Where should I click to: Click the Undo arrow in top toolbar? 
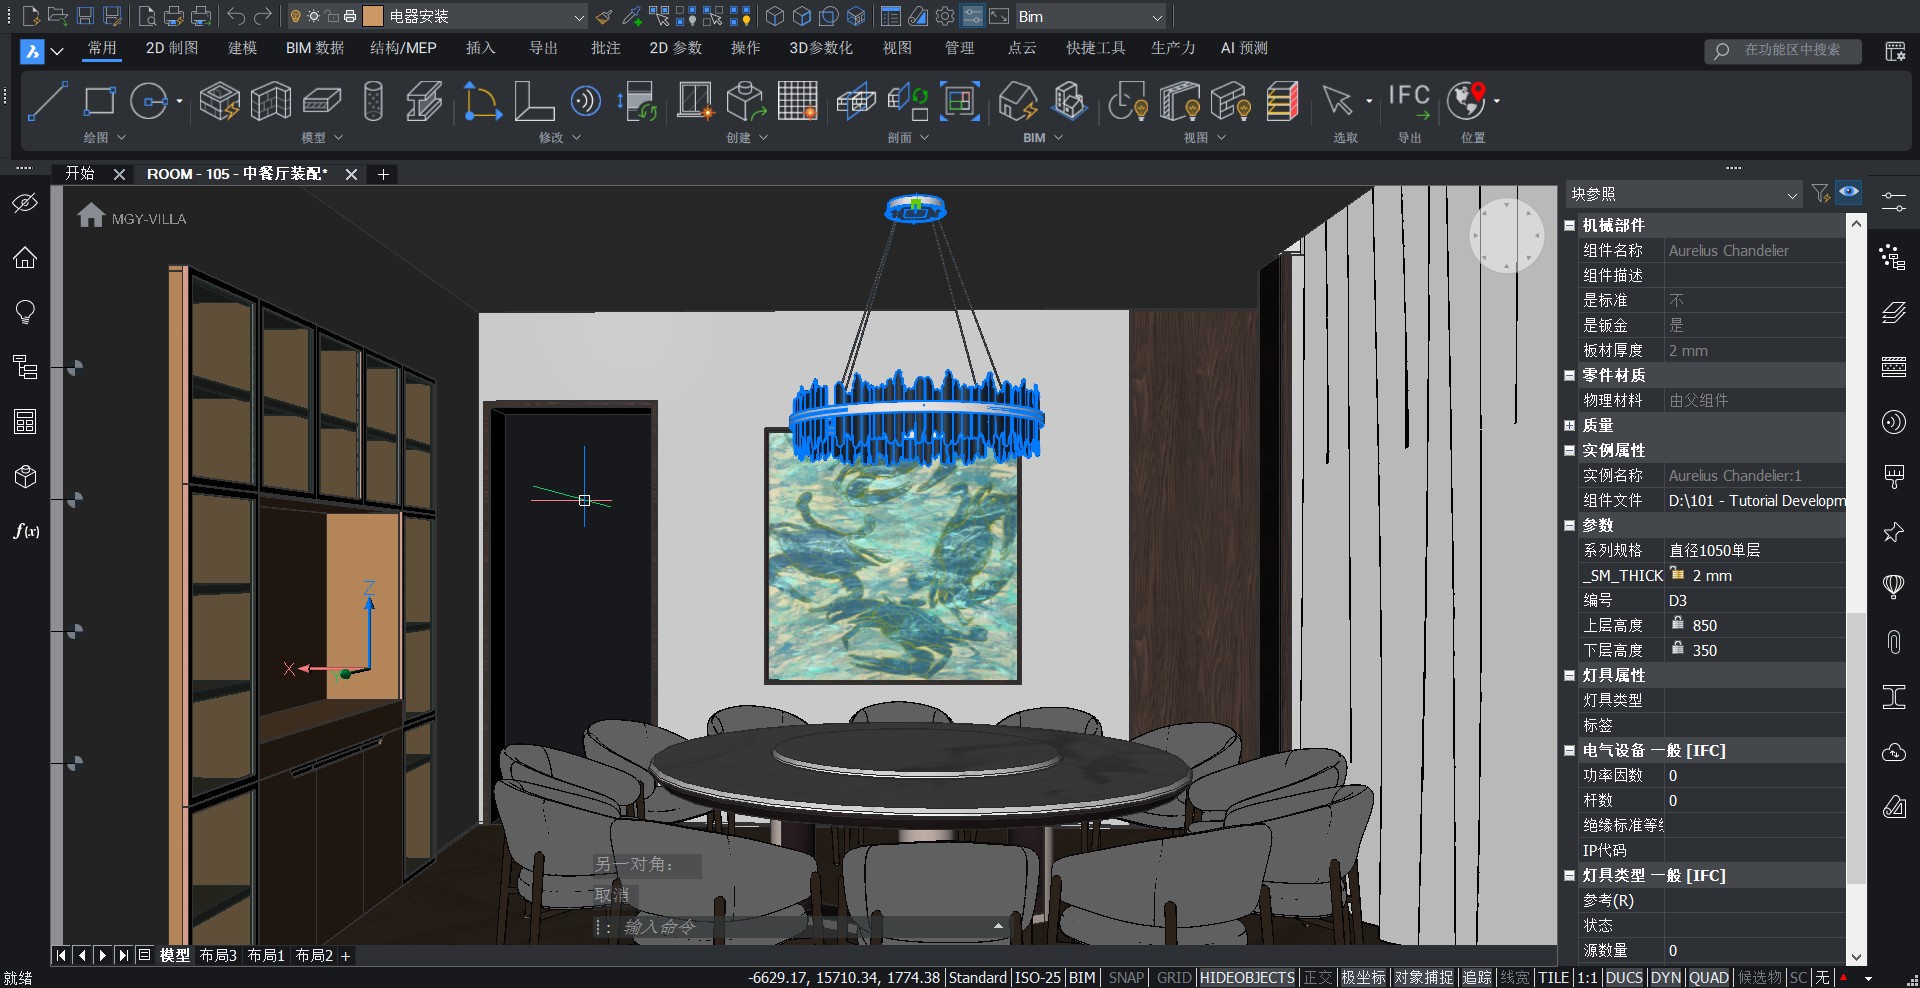pos(236,16)
